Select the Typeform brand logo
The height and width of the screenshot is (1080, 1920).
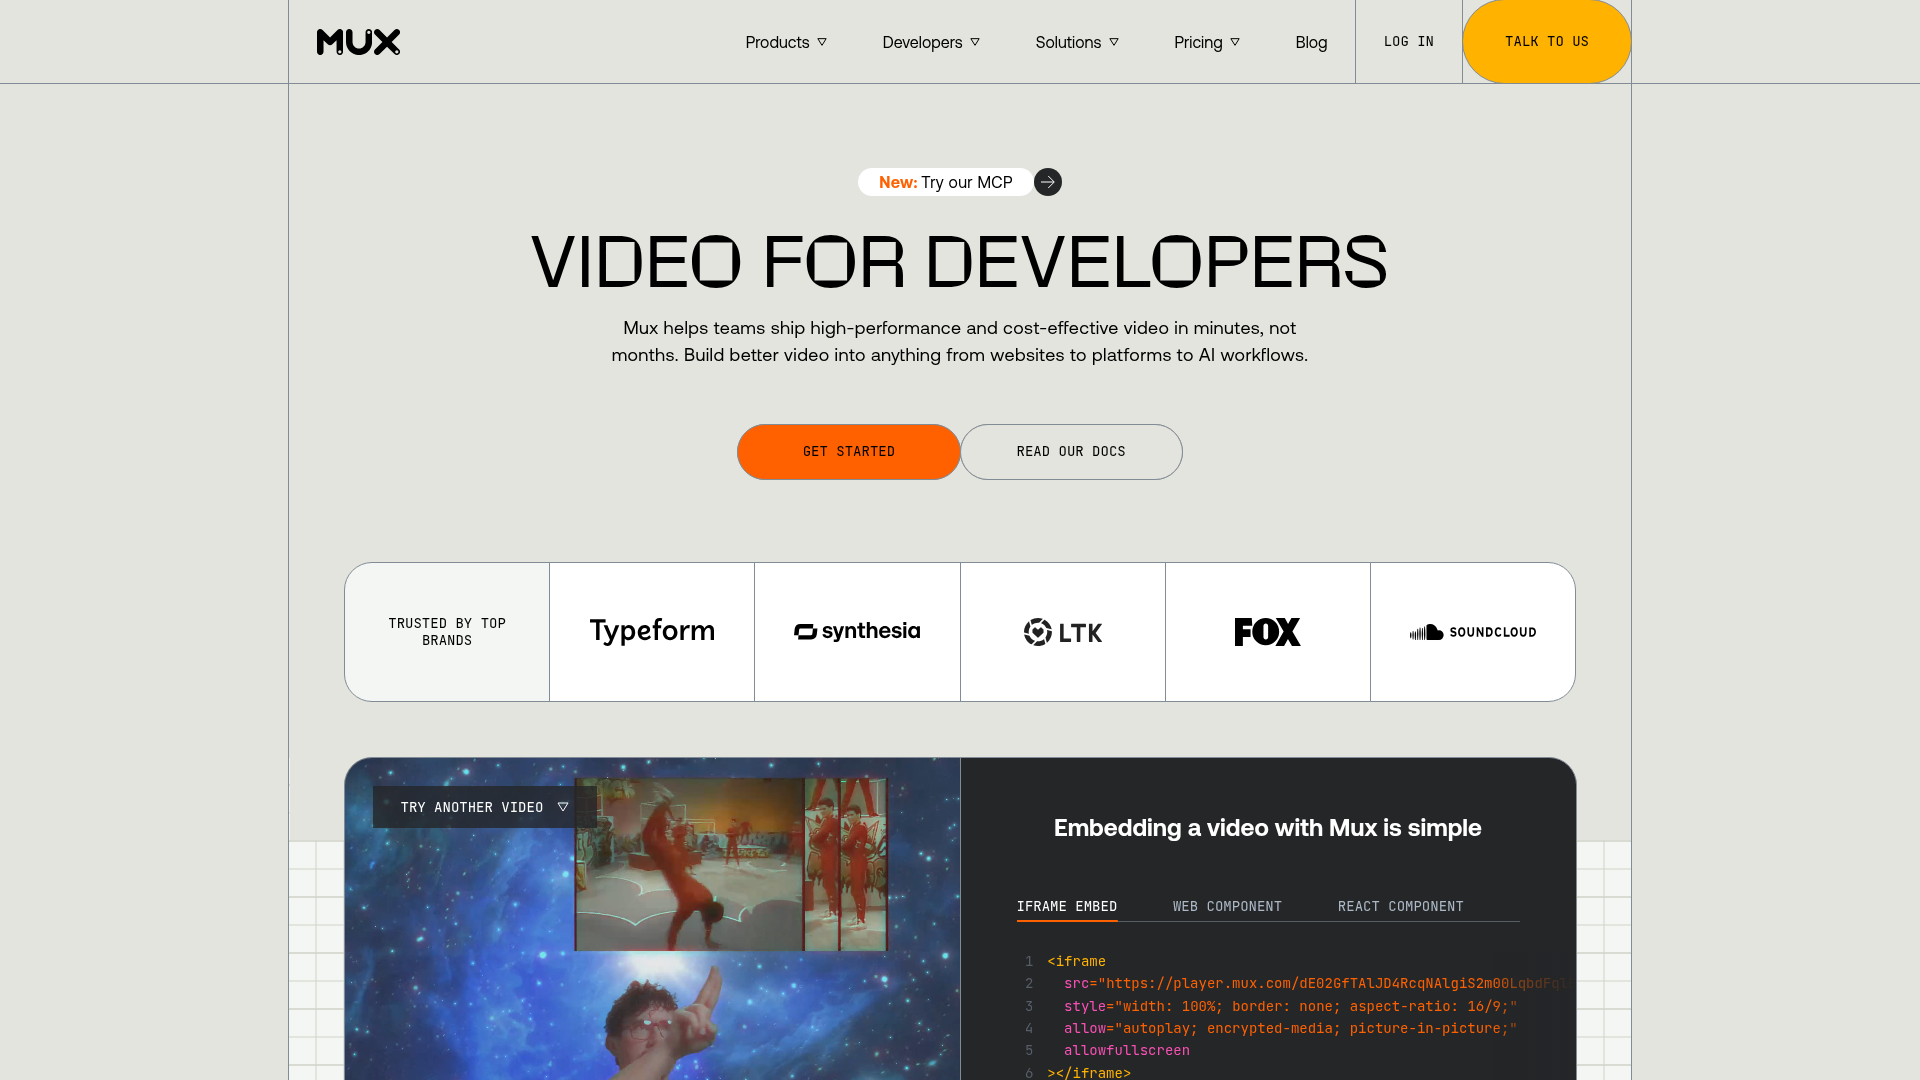coord(652,631)
